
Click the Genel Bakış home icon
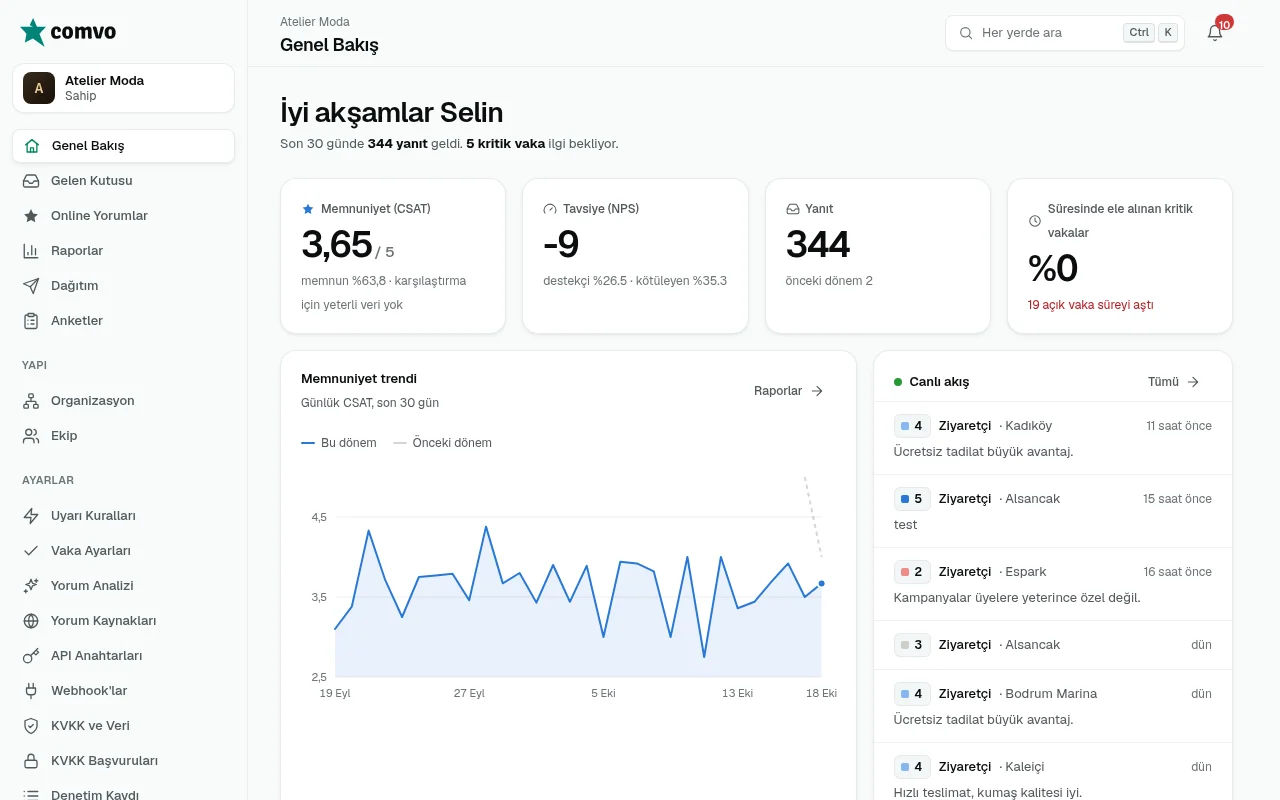tap(32, 146)
